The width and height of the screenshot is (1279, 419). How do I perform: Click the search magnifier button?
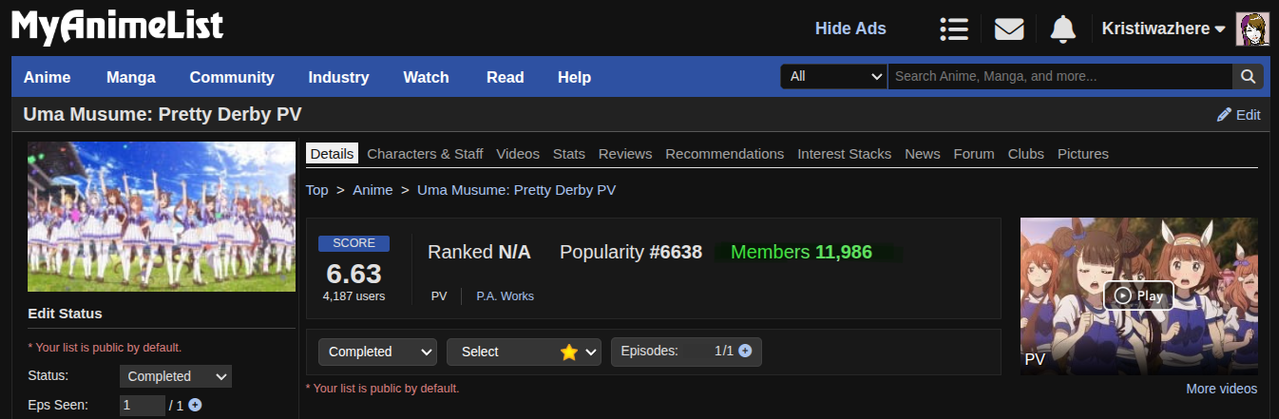pyautogui.click(x=1247, y=76)
